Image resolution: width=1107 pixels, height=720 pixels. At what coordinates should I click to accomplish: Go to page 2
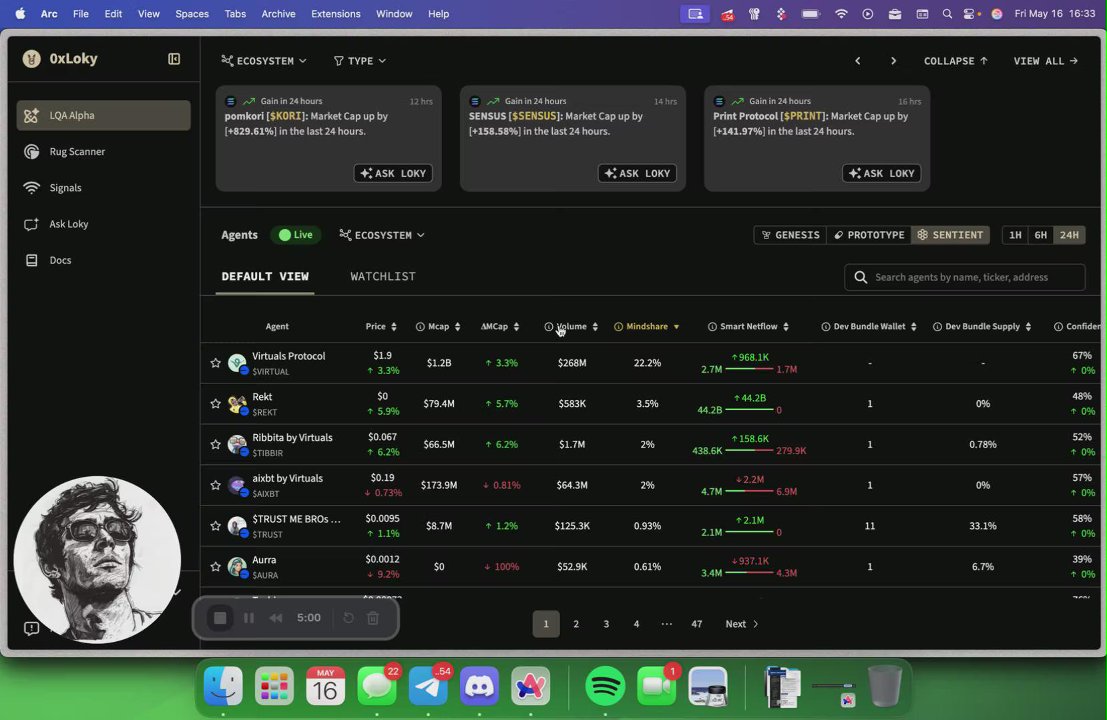(x=576, y=624)
